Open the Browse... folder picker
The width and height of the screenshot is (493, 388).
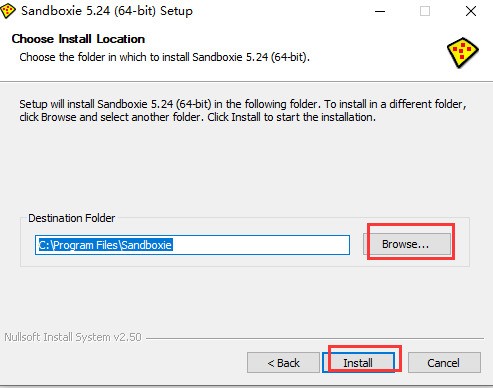pyautogui.click(x=407, y=244)
